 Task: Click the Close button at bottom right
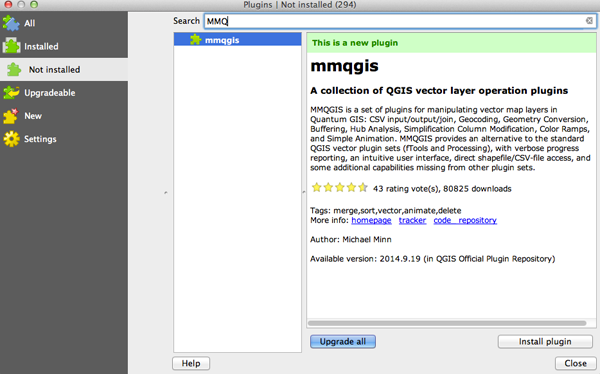tap(575, 363)
